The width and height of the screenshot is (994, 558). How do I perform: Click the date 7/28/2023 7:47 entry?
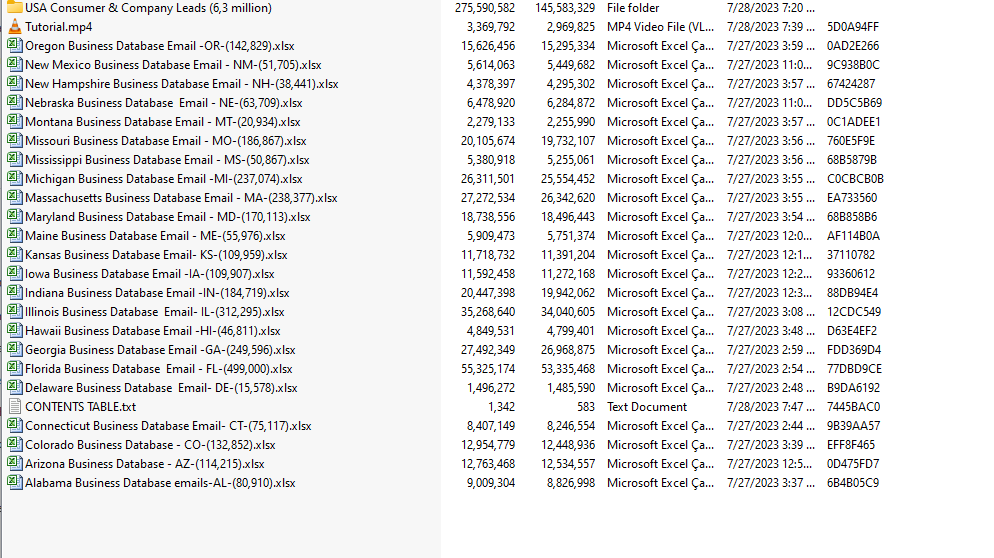point(770,407)
